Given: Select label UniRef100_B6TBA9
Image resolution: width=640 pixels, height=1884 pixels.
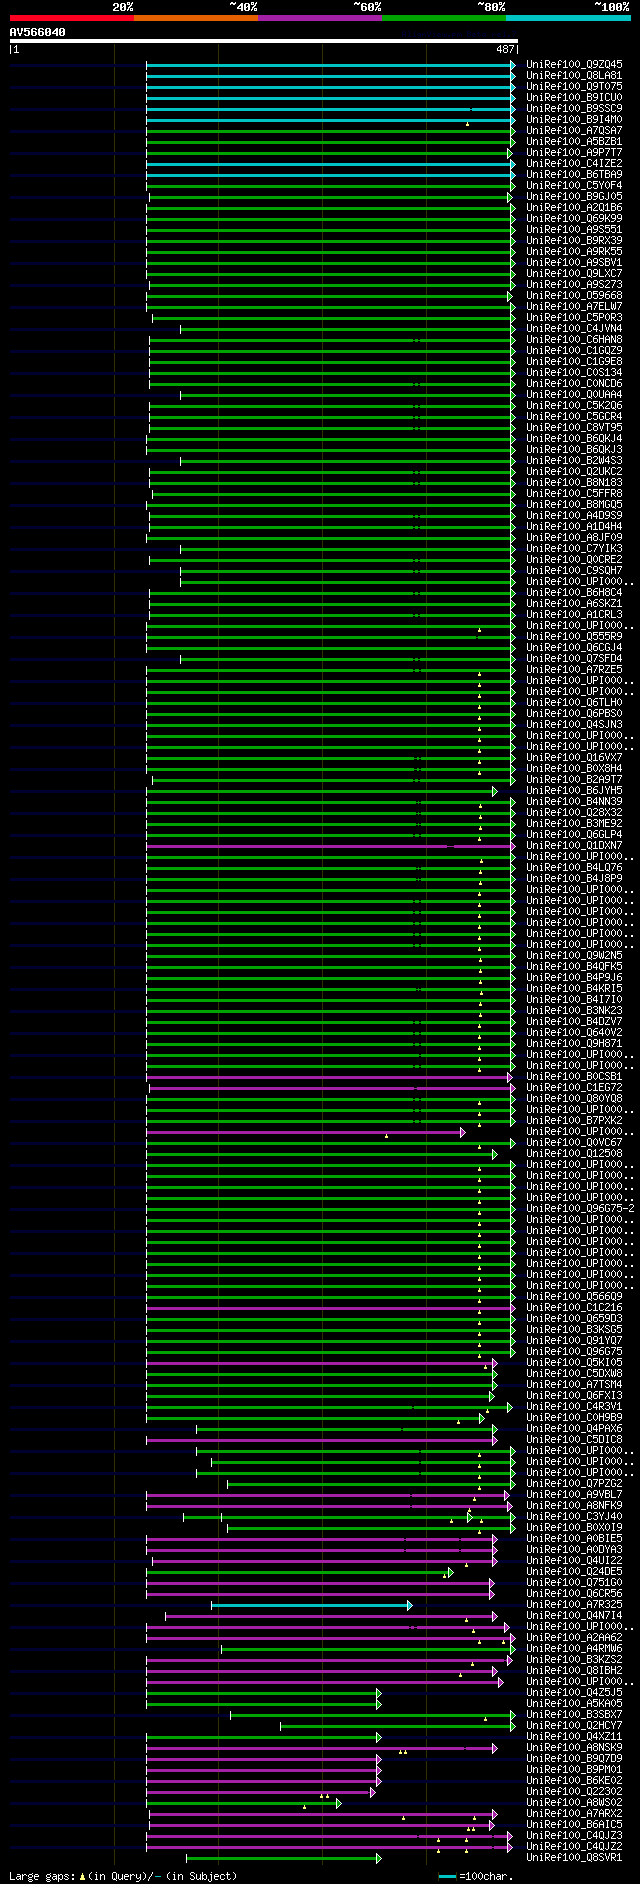Looking at the screenshot, I should point(574,175).
